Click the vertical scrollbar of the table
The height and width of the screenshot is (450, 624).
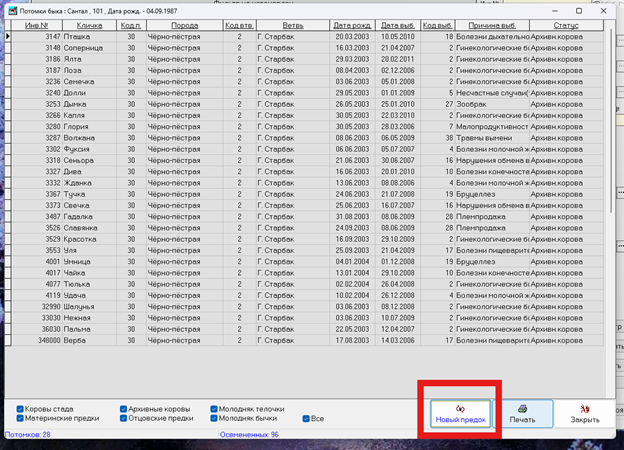(x=611, y=119)
